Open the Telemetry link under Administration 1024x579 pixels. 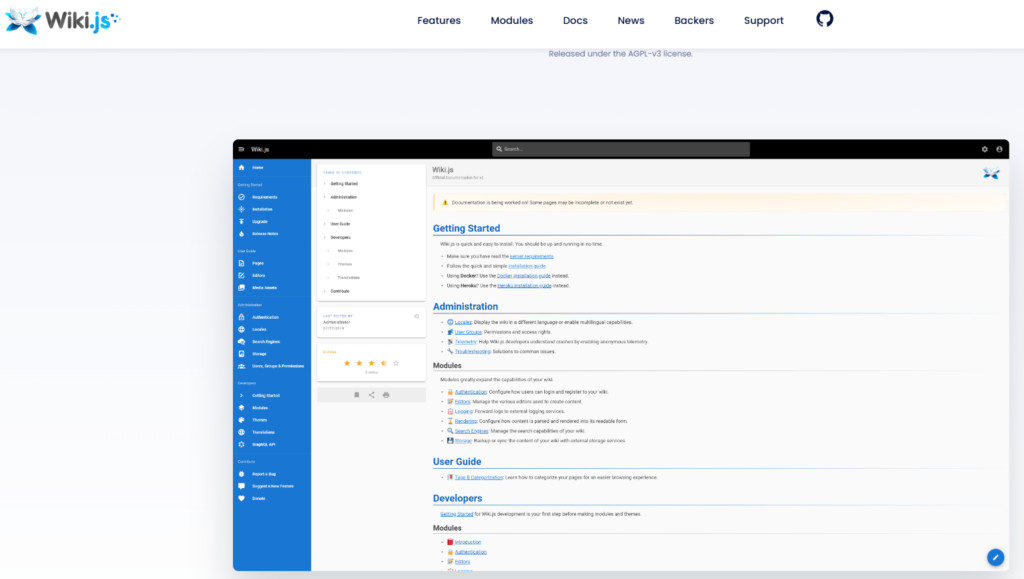466,342
